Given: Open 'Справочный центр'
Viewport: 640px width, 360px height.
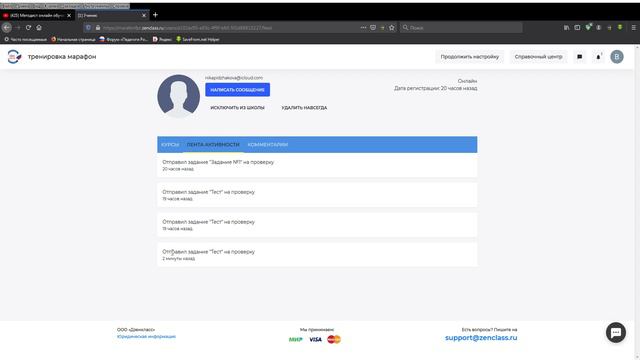Looking at the screenshot, I should pyautogui.click(x=538, y=57).
